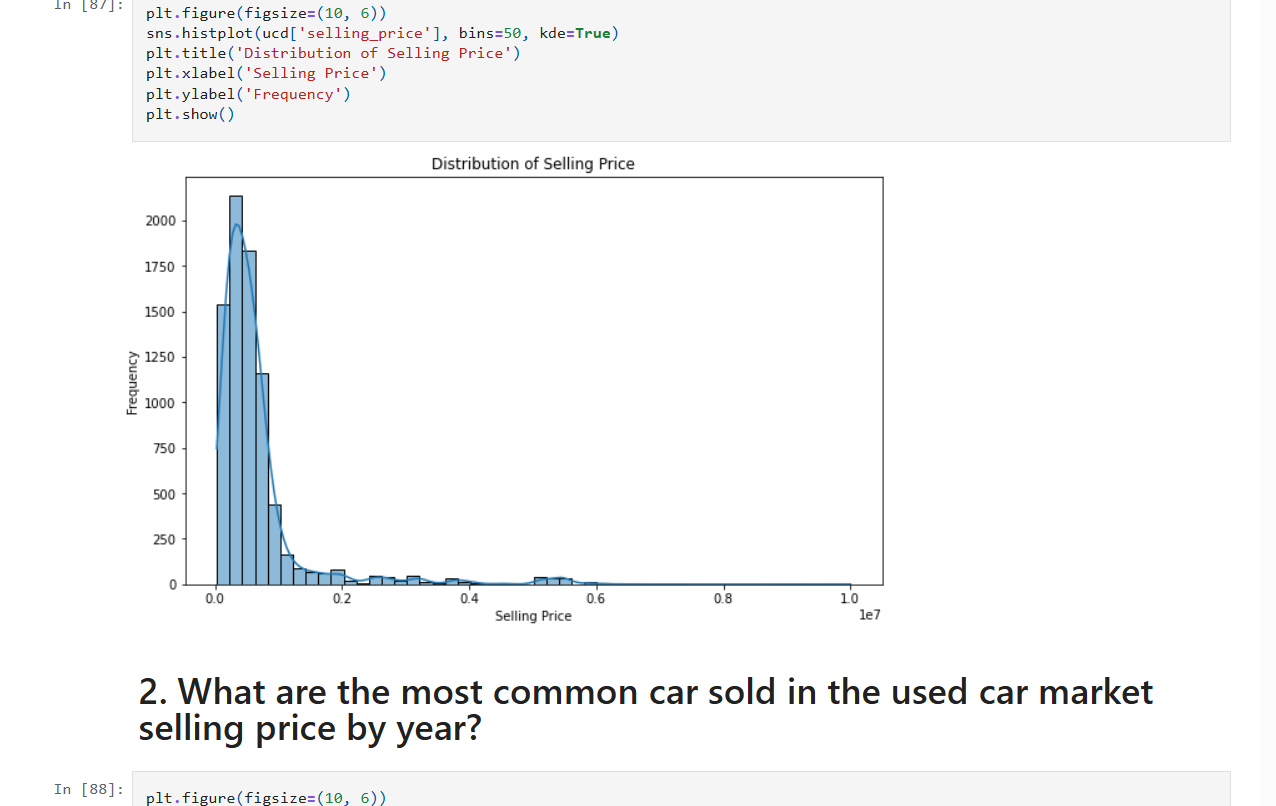Image resolution: width=1276 pixels, height=806 pixels.
Task: Click the 1e7 exponent label
Action: pos(869,615)
